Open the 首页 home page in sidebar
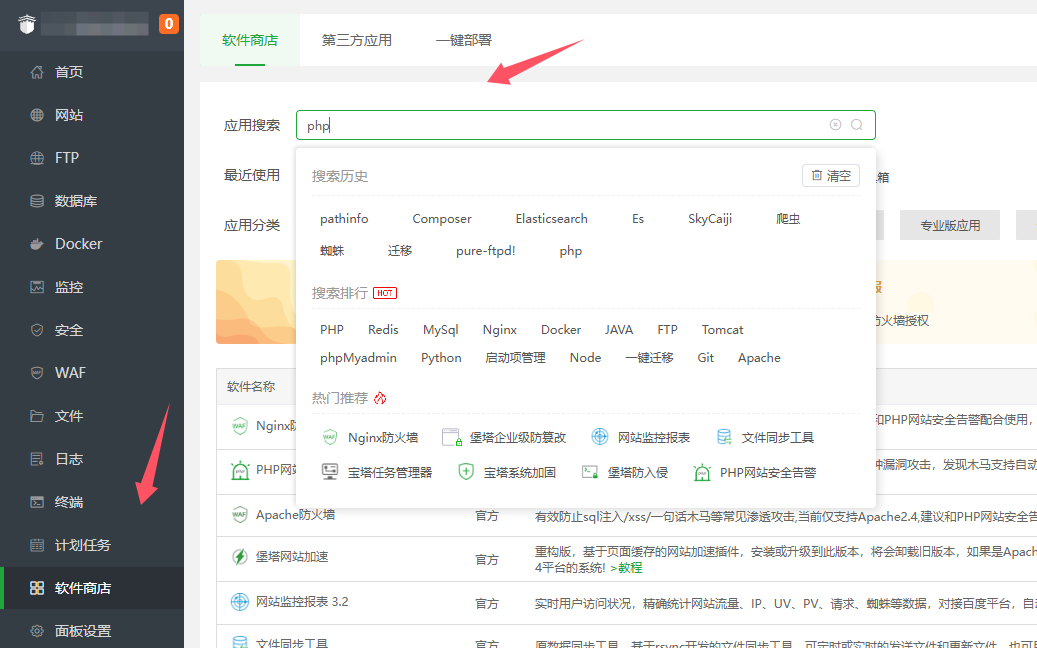 coord(69,72)
